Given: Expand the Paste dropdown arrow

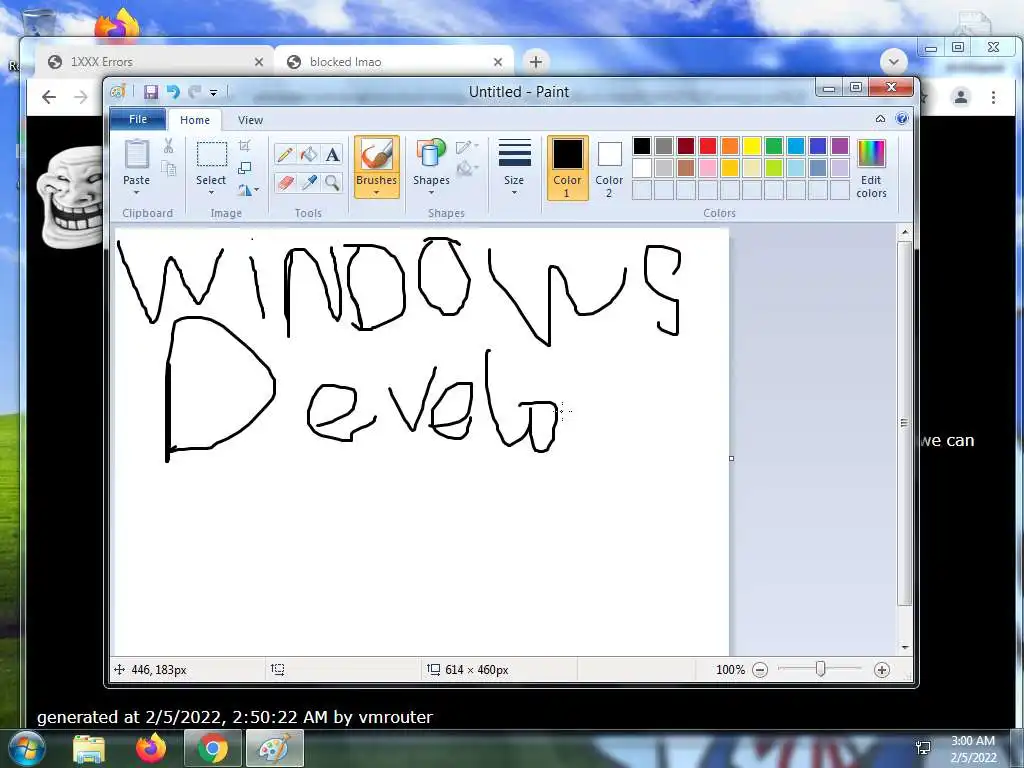Looking at the screenshot, I should 136,193.
